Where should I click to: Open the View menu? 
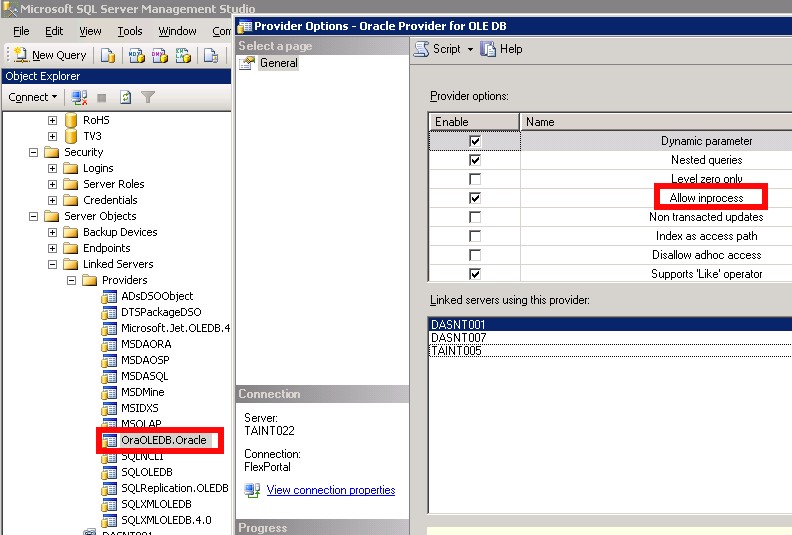click(x=90, y=31)
